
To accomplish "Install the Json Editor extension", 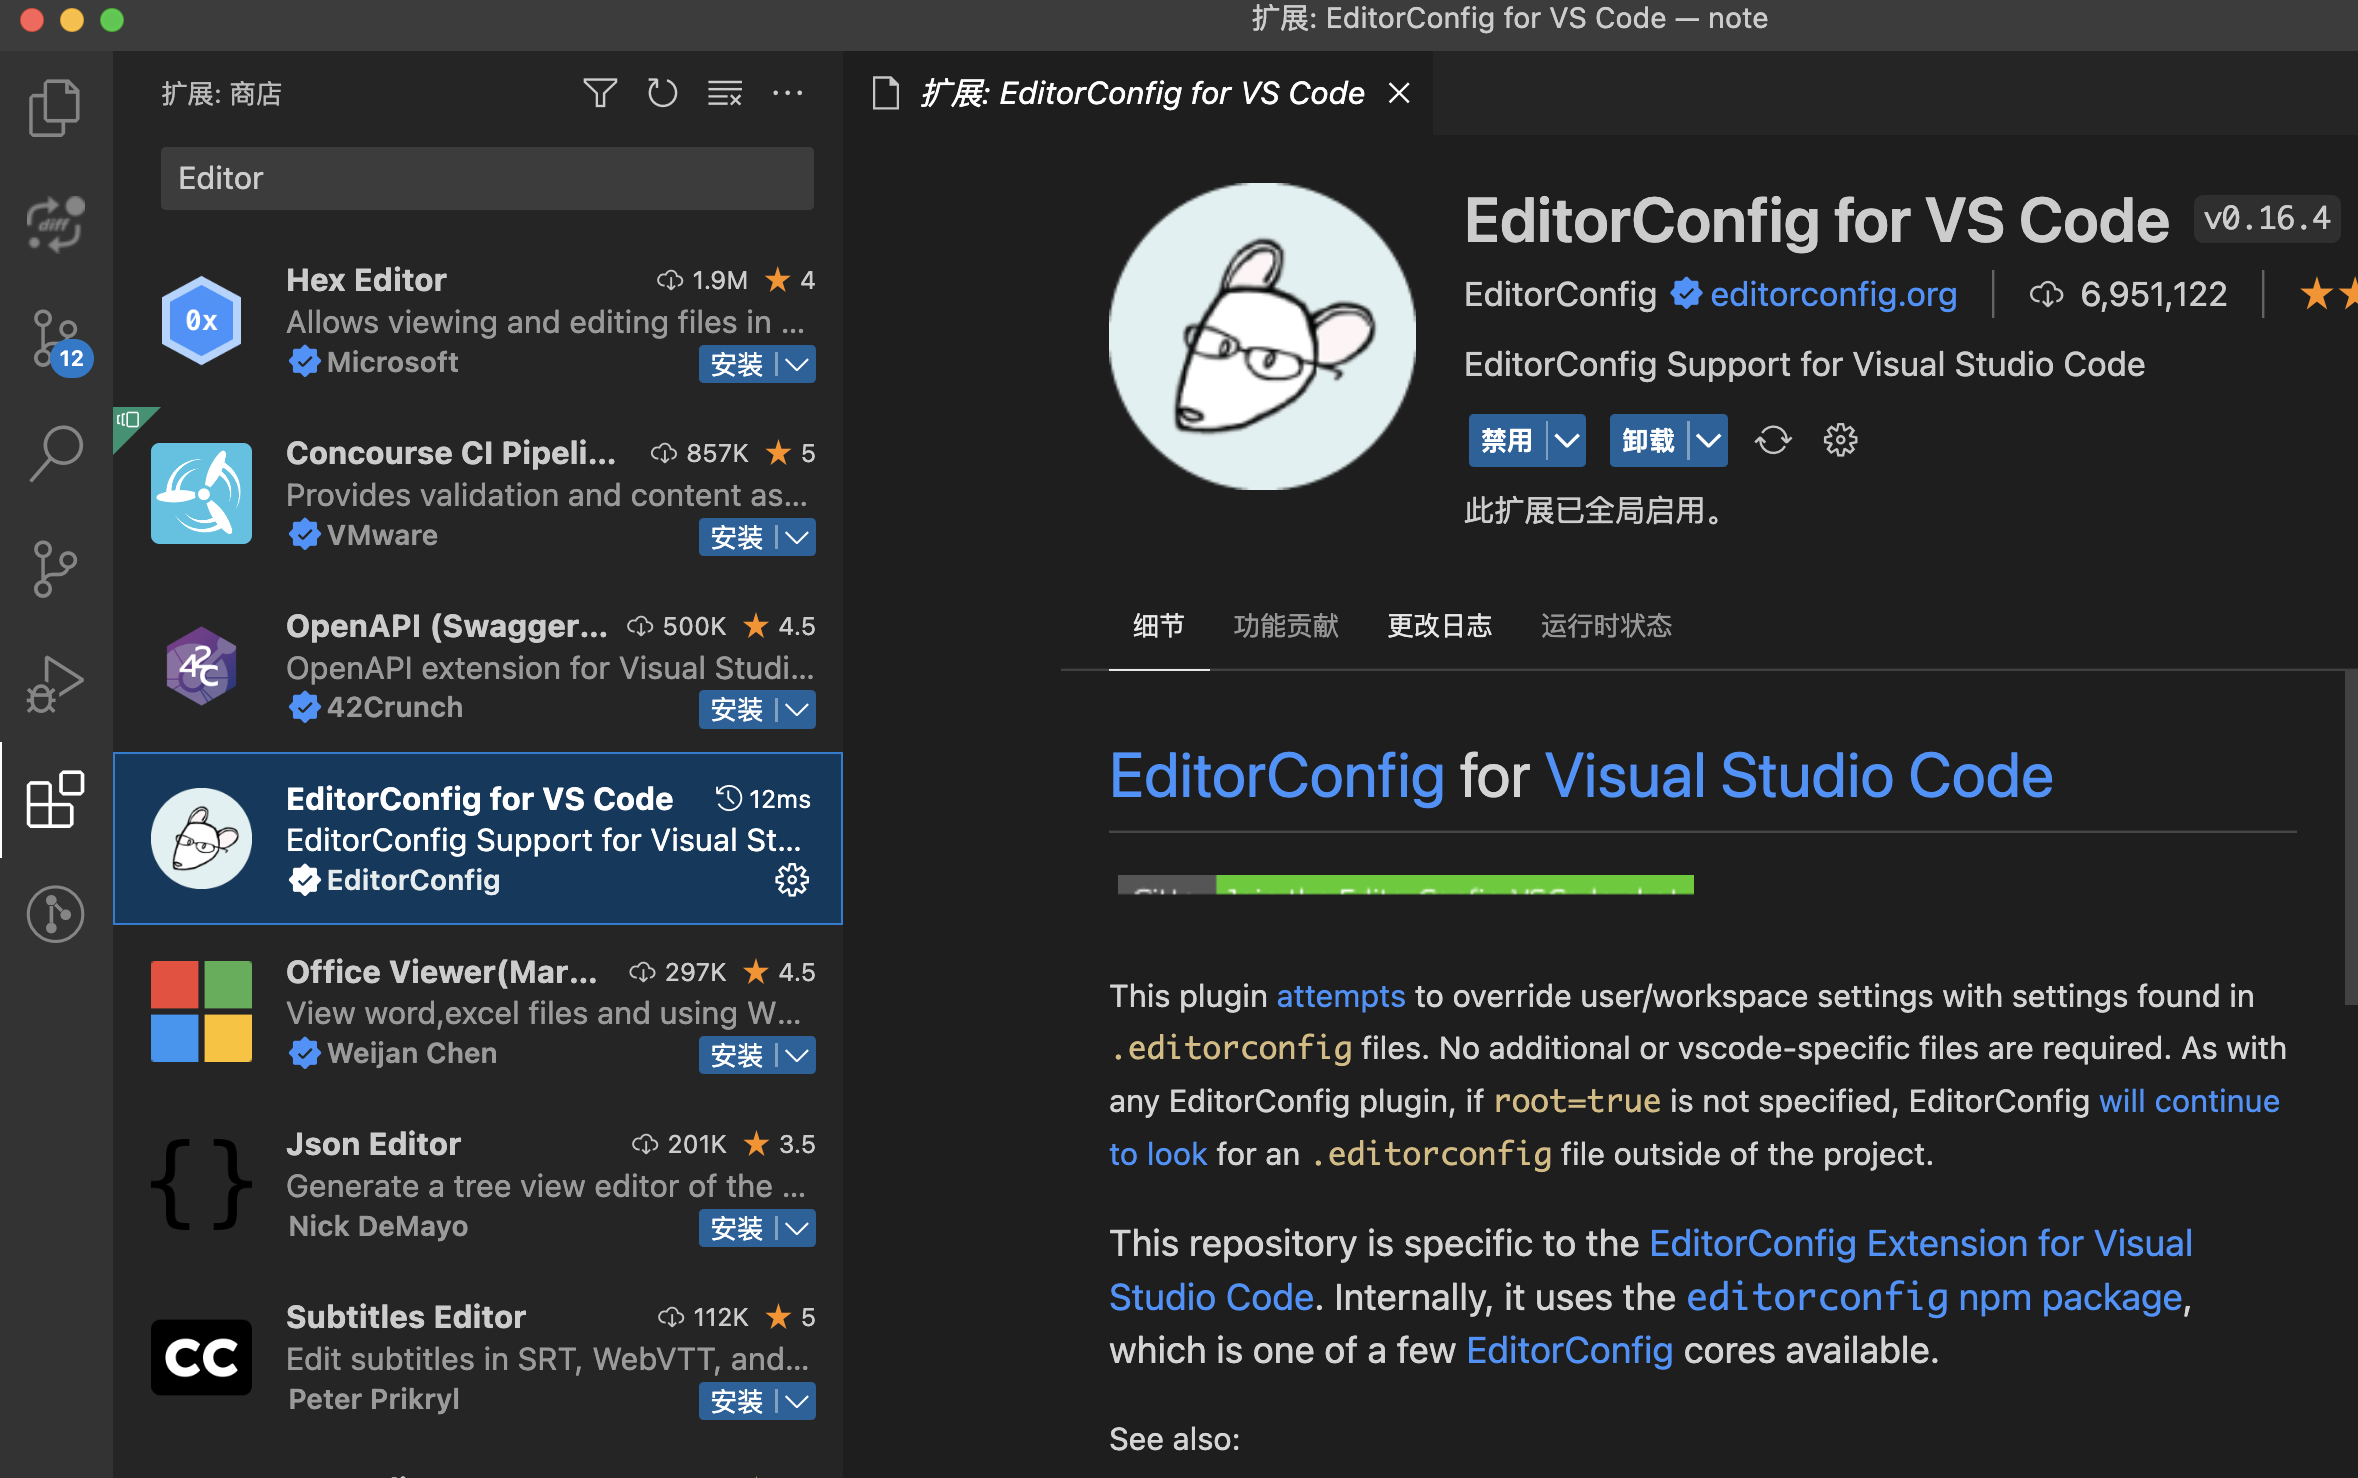I will pos(737,1229).
